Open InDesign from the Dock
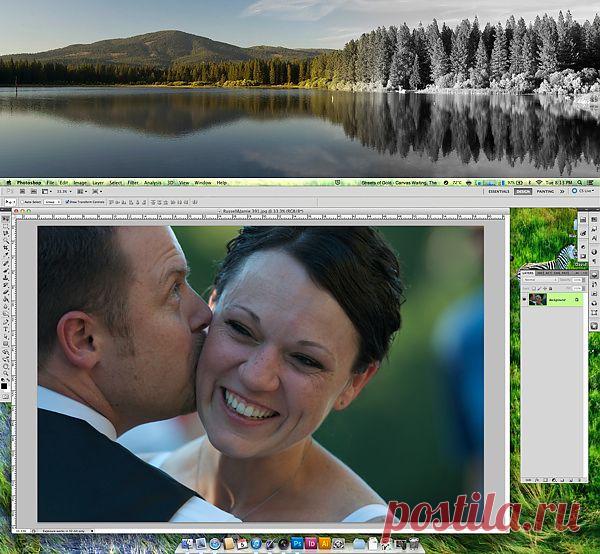Screen dimensions: 600x554 click(x=311, y=543)
